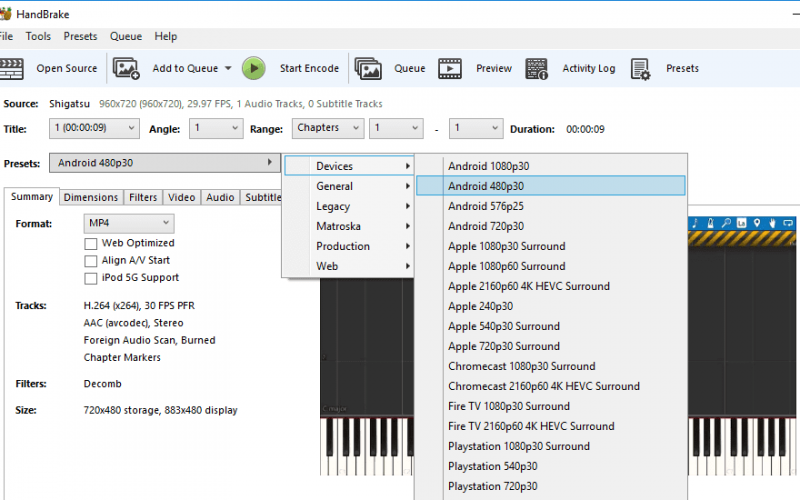Image resolution: width=800 pixels, height=500 pixels.
Task: Choose the Playstation 720p30 preset
Action: coord(551,486)
